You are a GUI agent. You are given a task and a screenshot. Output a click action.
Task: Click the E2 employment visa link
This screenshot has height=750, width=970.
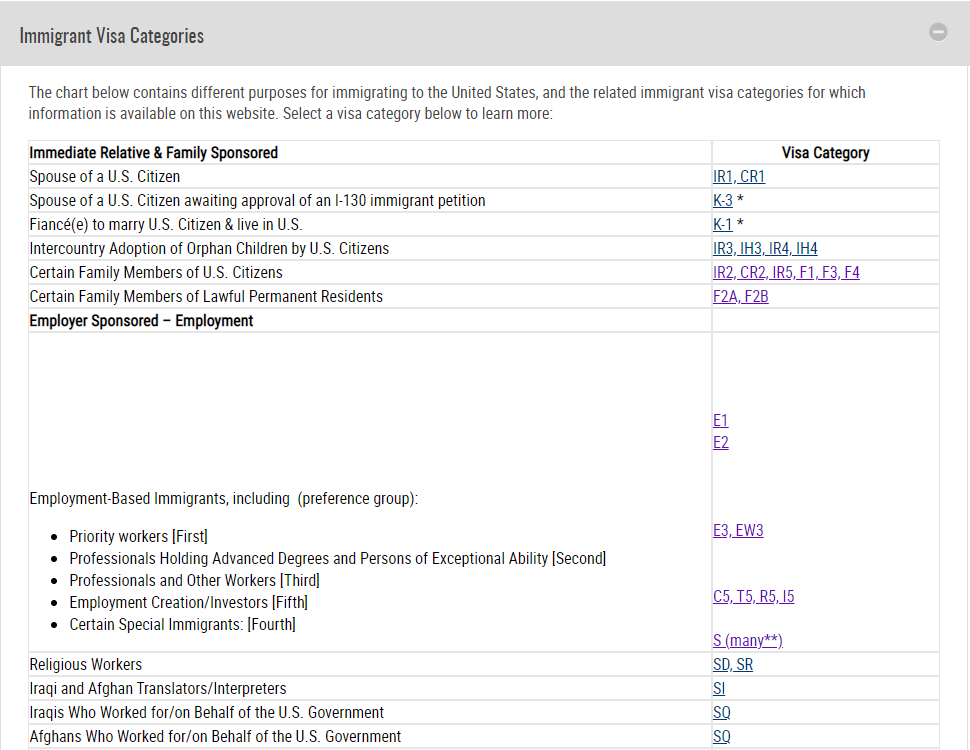point(721,442)
